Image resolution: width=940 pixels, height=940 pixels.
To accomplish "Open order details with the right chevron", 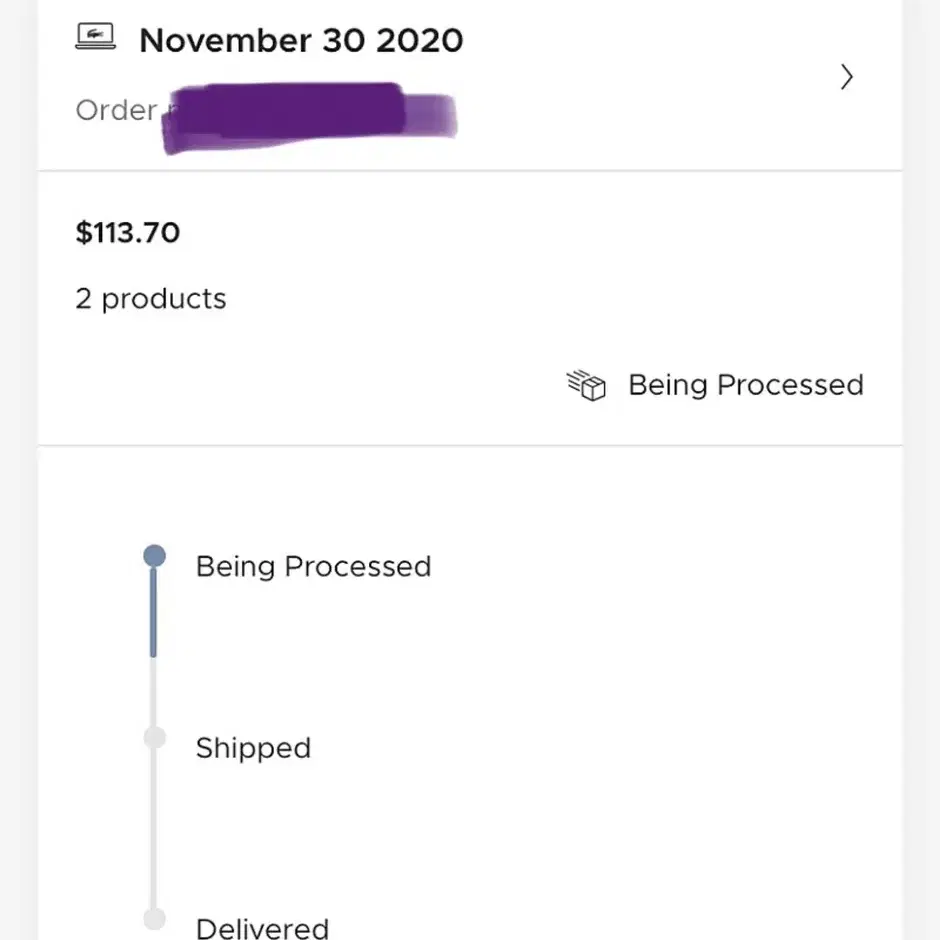I will tap(846, 77).
